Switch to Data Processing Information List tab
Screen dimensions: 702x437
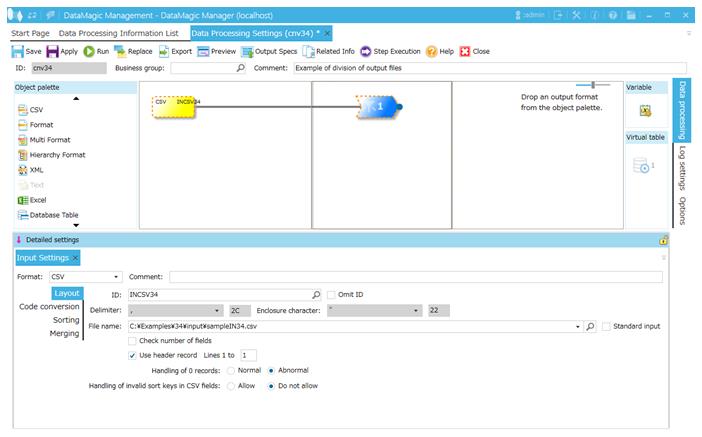coord(122,33)
